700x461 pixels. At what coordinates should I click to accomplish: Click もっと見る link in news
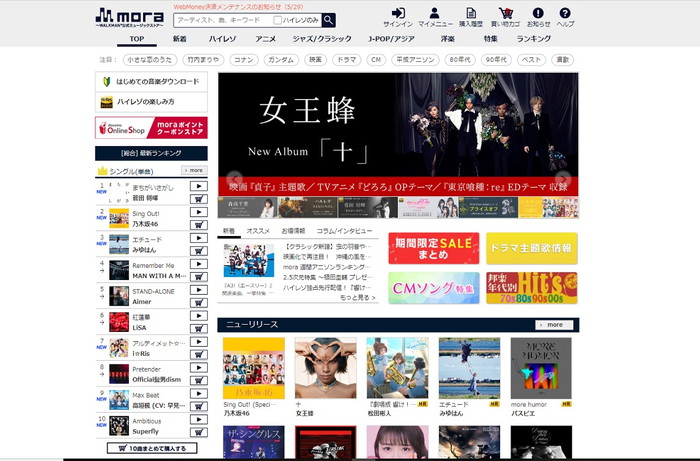point(357,298)
